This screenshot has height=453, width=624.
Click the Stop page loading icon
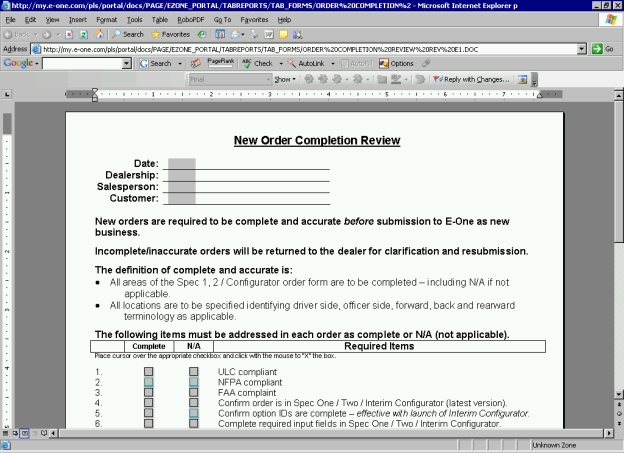(x=69, y=35)
